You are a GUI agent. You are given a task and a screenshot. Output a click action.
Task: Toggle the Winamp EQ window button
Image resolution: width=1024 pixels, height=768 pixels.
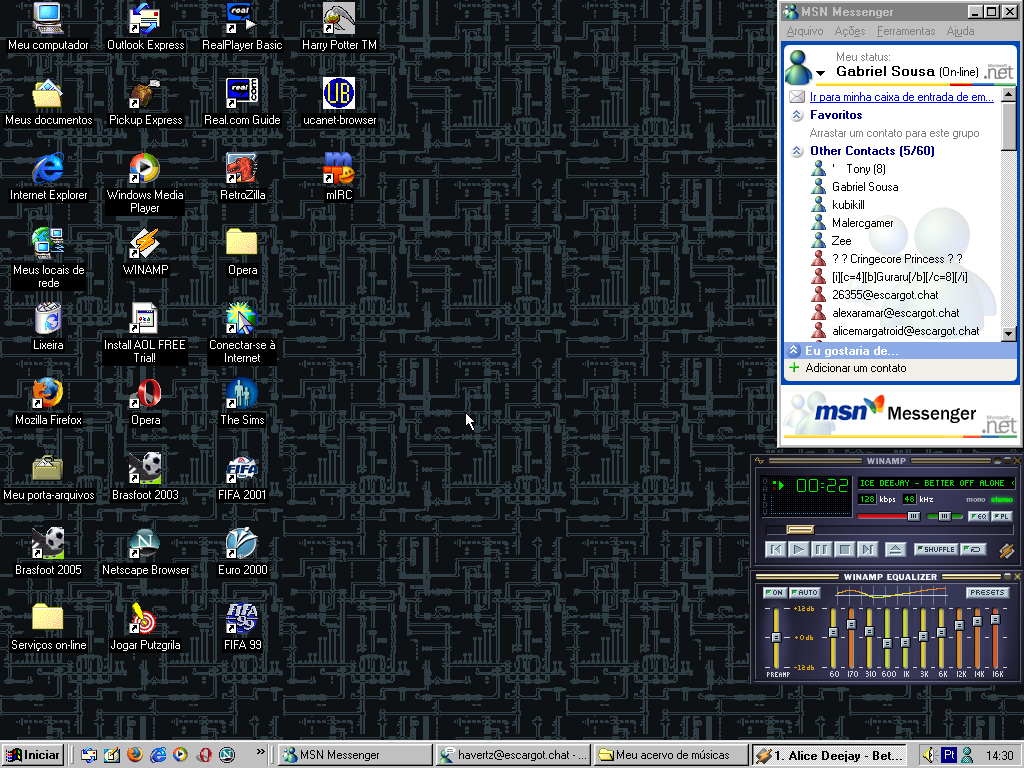pyautogui.click(x=978, y=517)
